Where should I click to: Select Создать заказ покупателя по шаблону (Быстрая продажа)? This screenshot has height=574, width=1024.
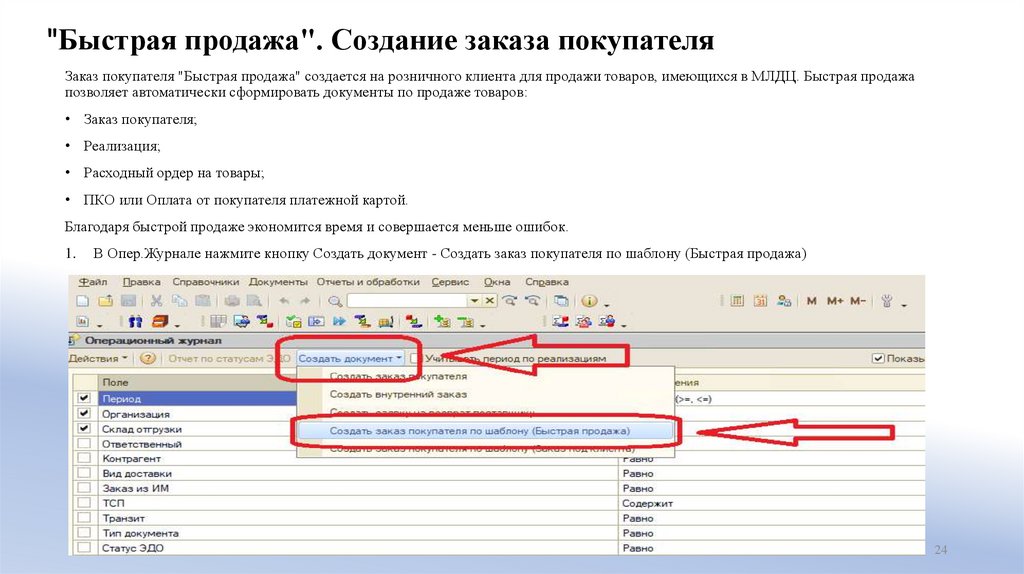pyautogui.click(x=485, y=431)
